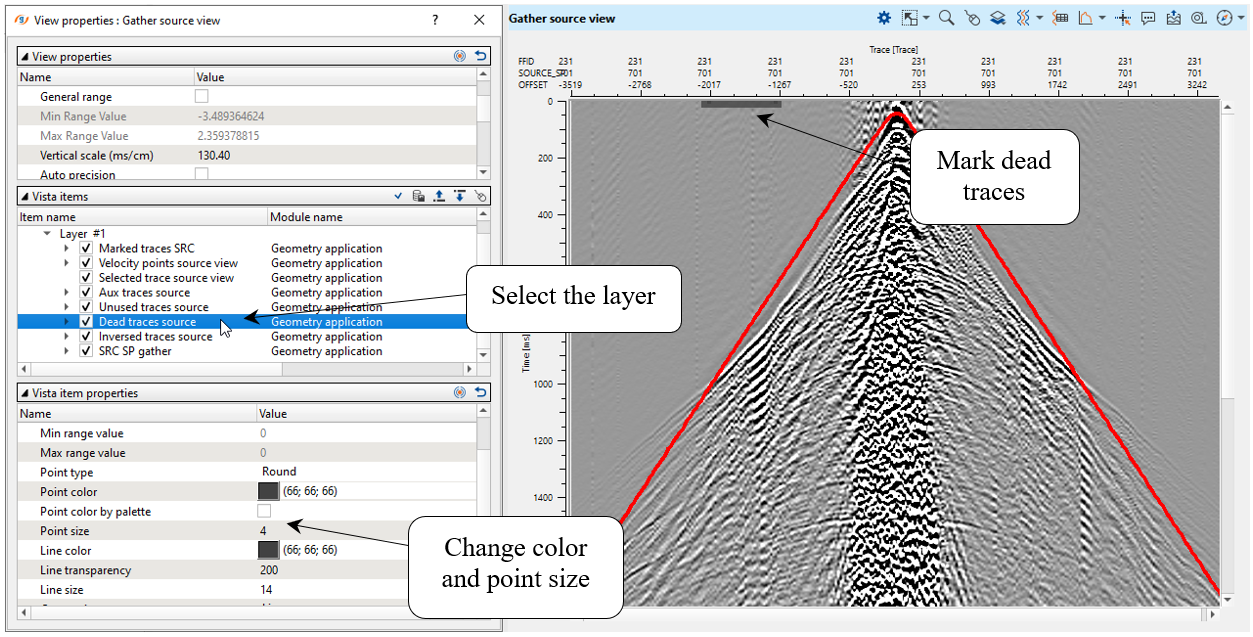Select SRC SP gather layer
This screenshot has width=1253, height=637.
pos(135,351)
